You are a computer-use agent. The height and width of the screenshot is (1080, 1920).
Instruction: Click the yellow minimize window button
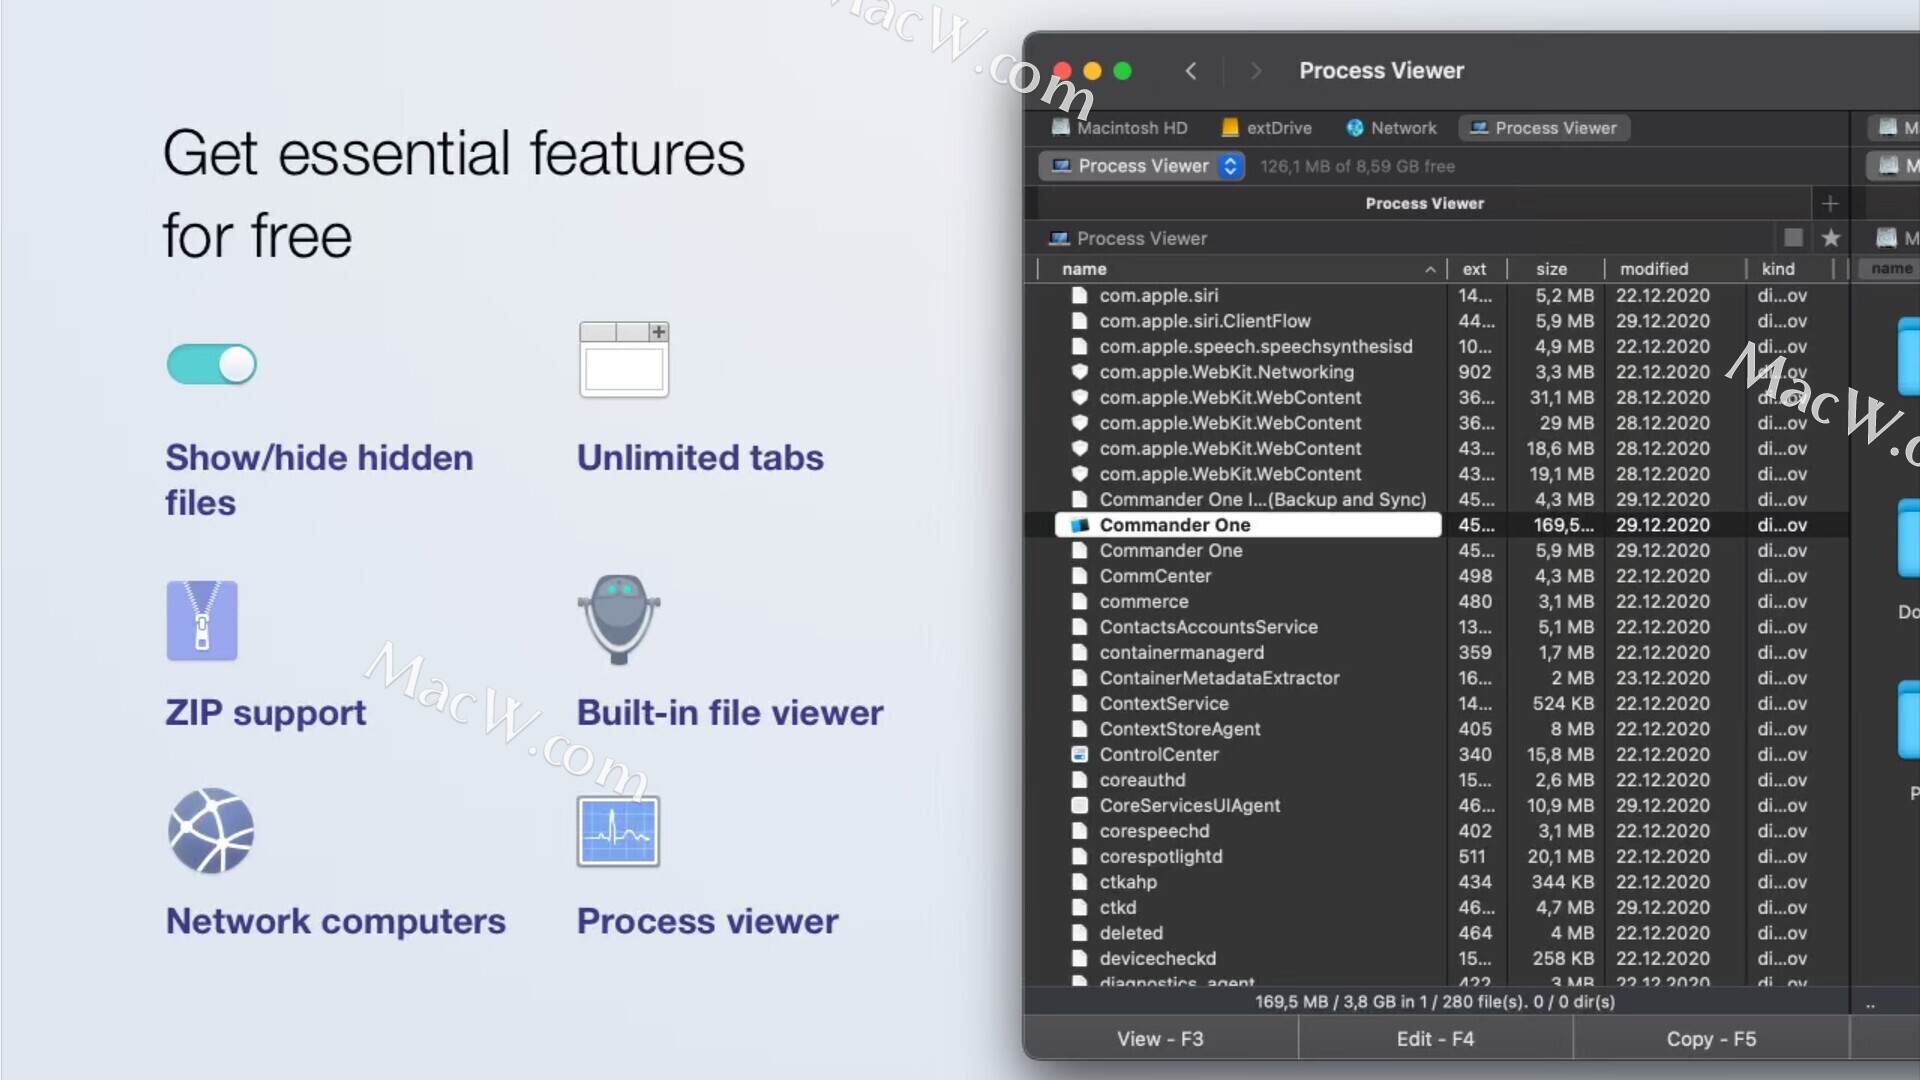[1092, 71]
